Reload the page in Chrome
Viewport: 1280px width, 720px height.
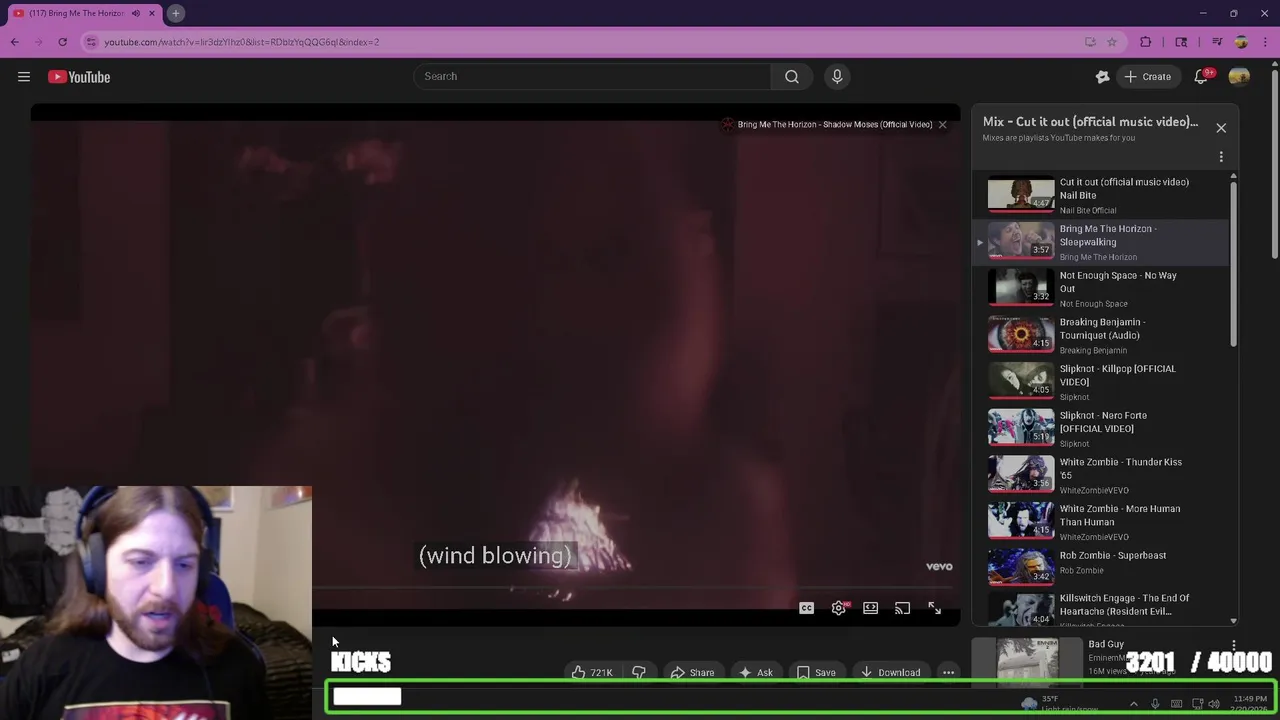[x=62, y=42]
